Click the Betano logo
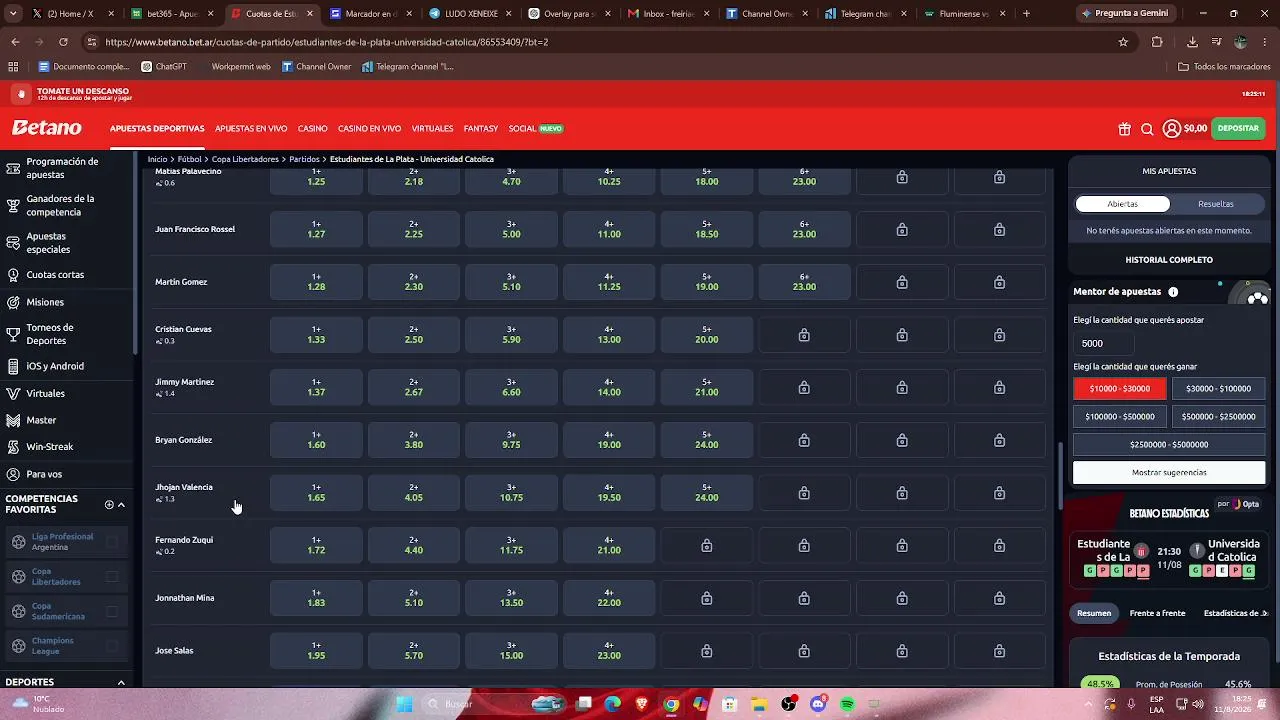The width and height of the screenshot is (1280, 720). 47,128
